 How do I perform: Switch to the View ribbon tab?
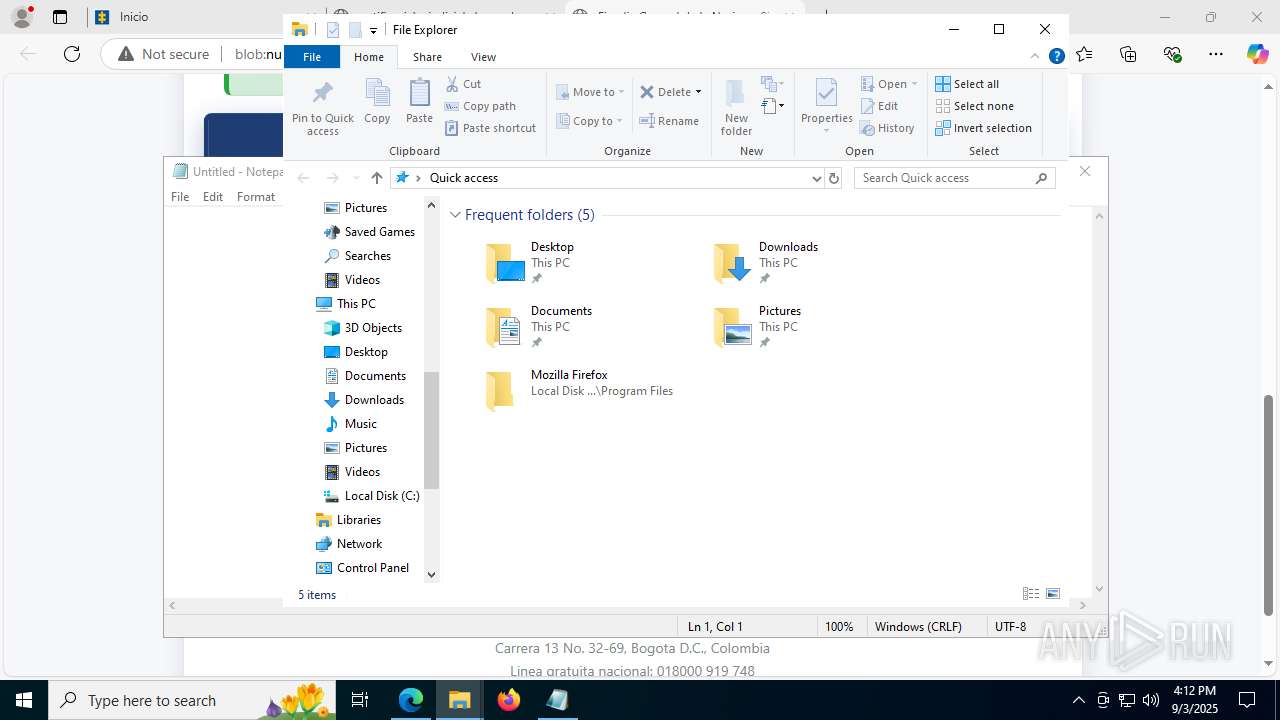(x=483, y=57)
